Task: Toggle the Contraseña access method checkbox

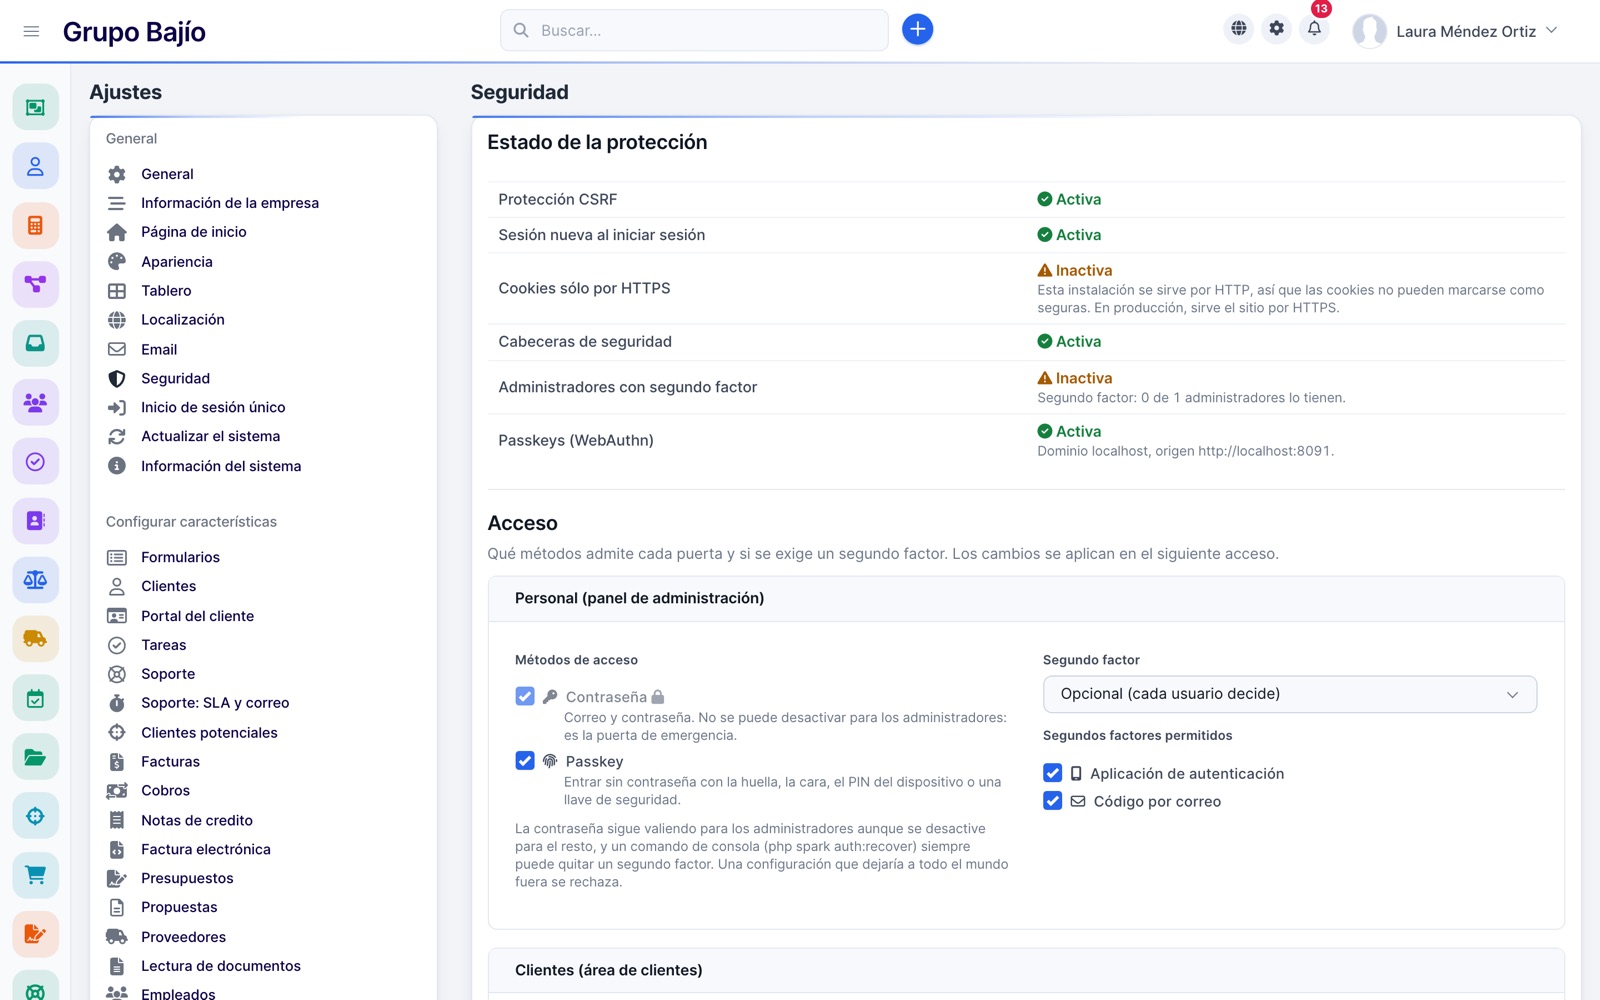Action: click(x=525, y=696)
